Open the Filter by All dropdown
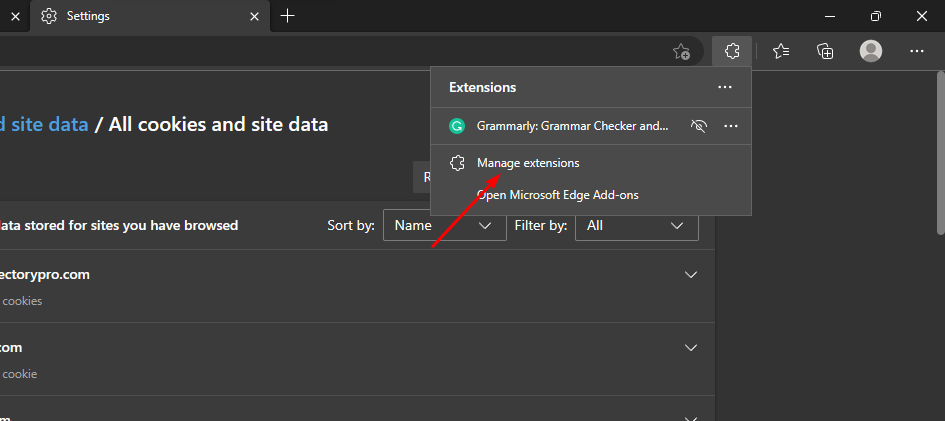This screenshot has height=421, width=945. point(636,226)
